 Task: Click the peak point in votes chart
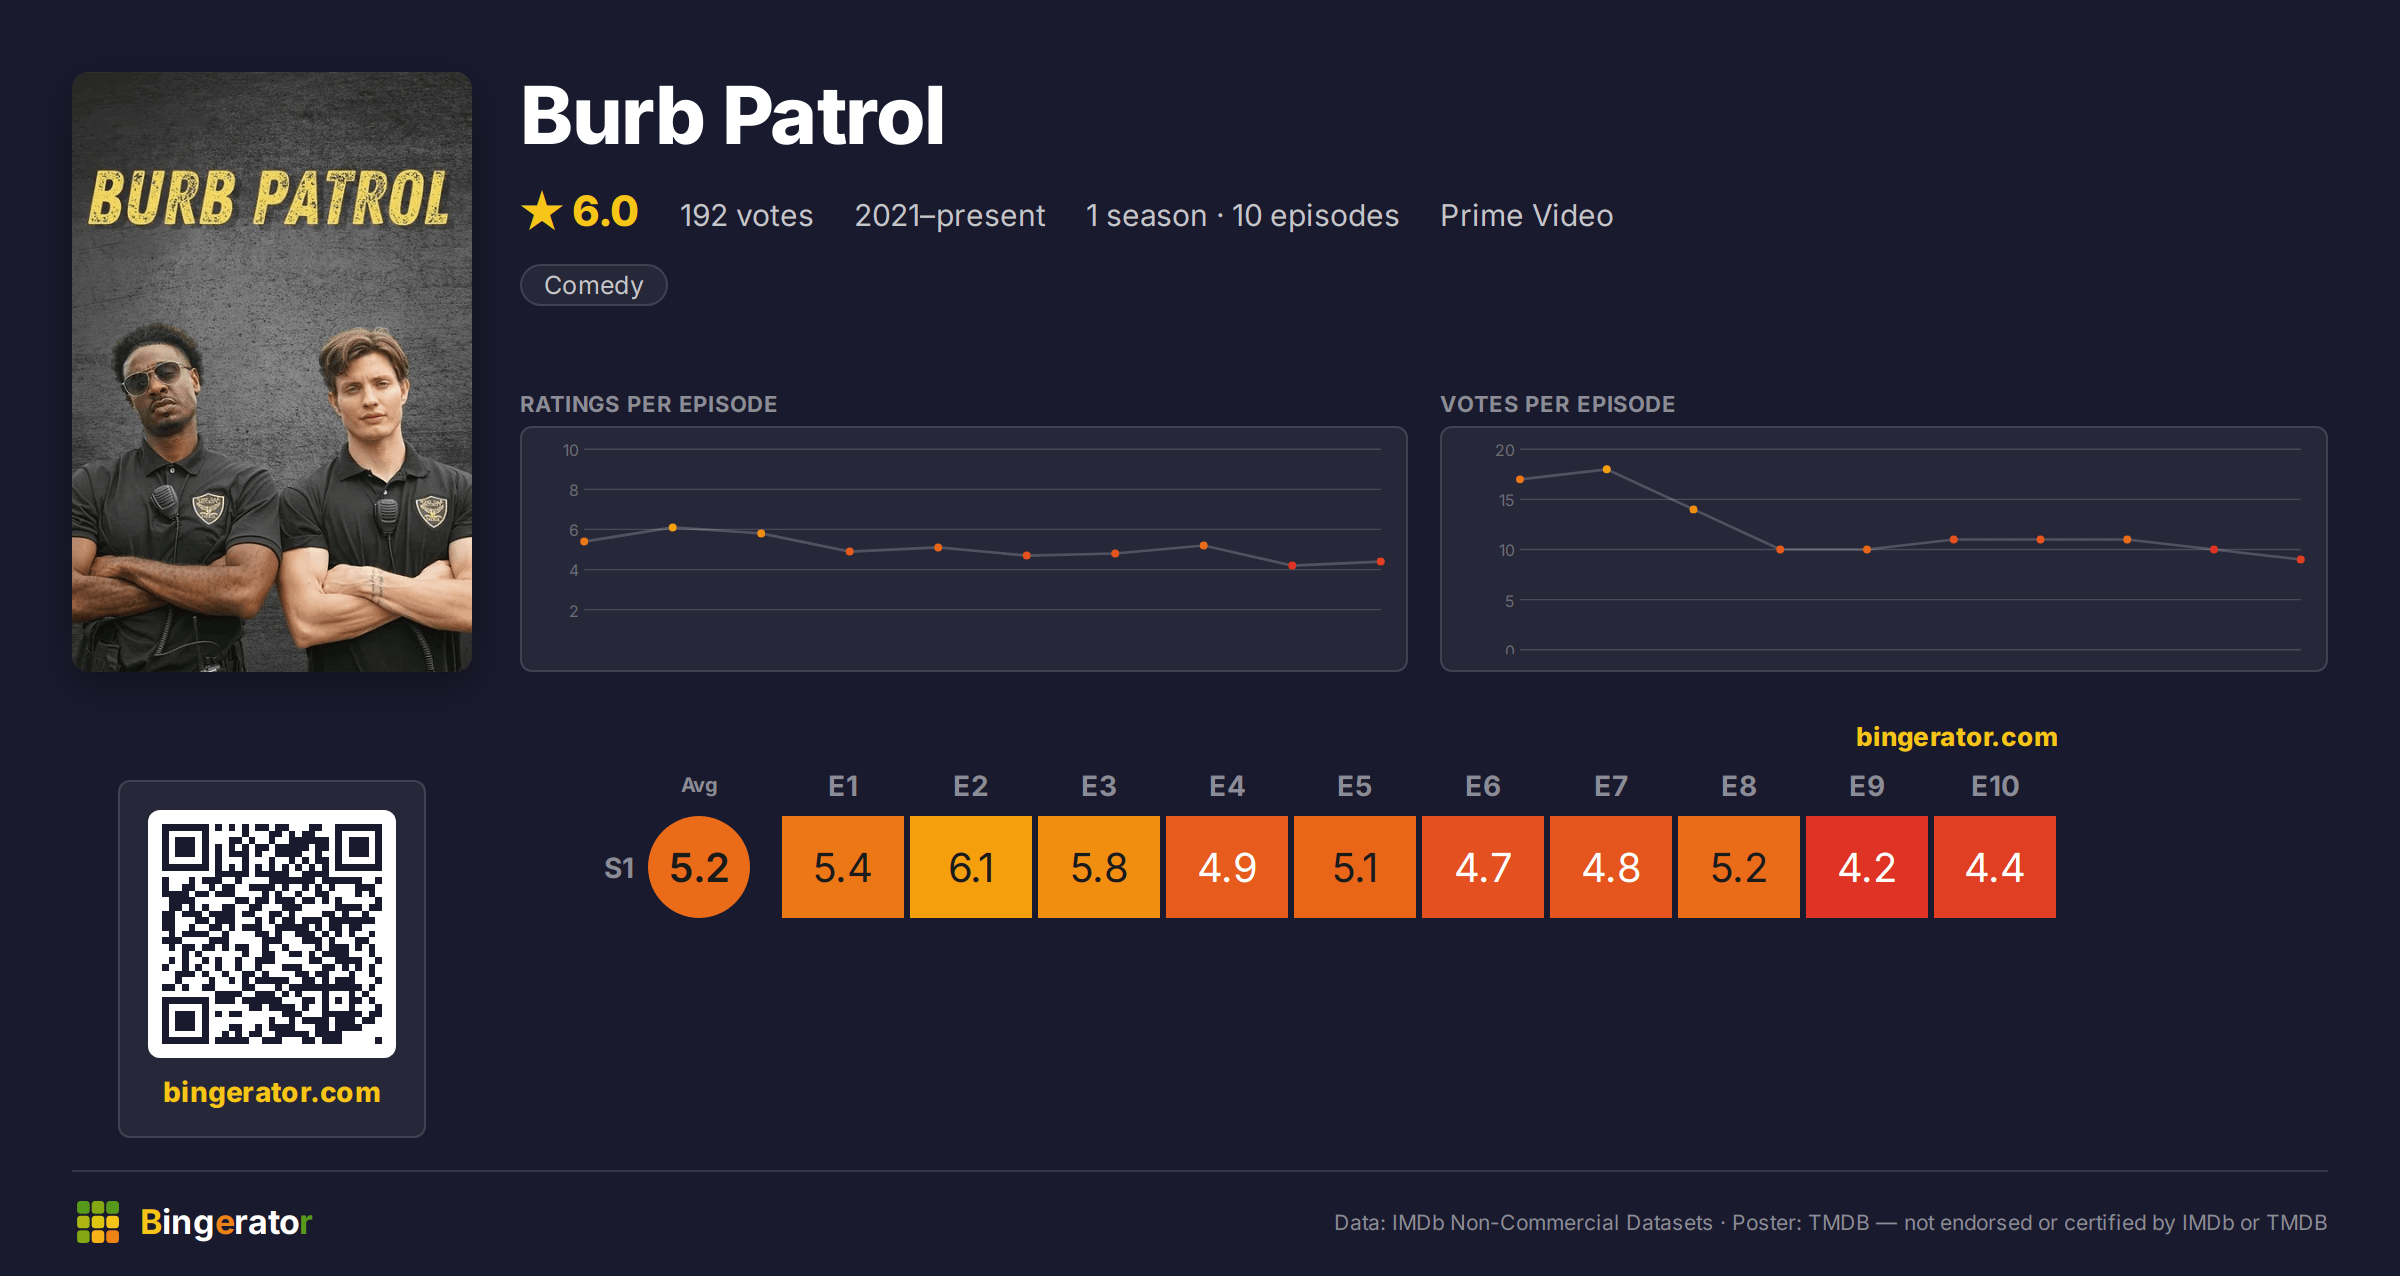point(1607,469)
